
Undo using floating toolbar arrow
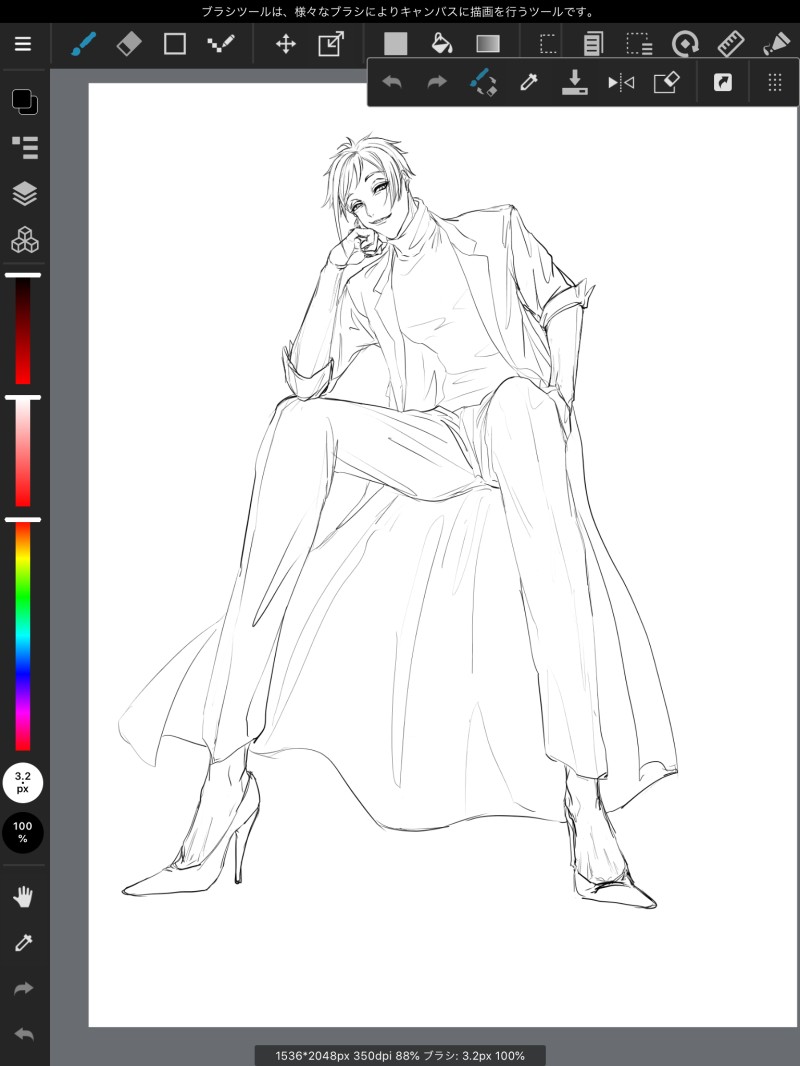[x=392, y=83]
